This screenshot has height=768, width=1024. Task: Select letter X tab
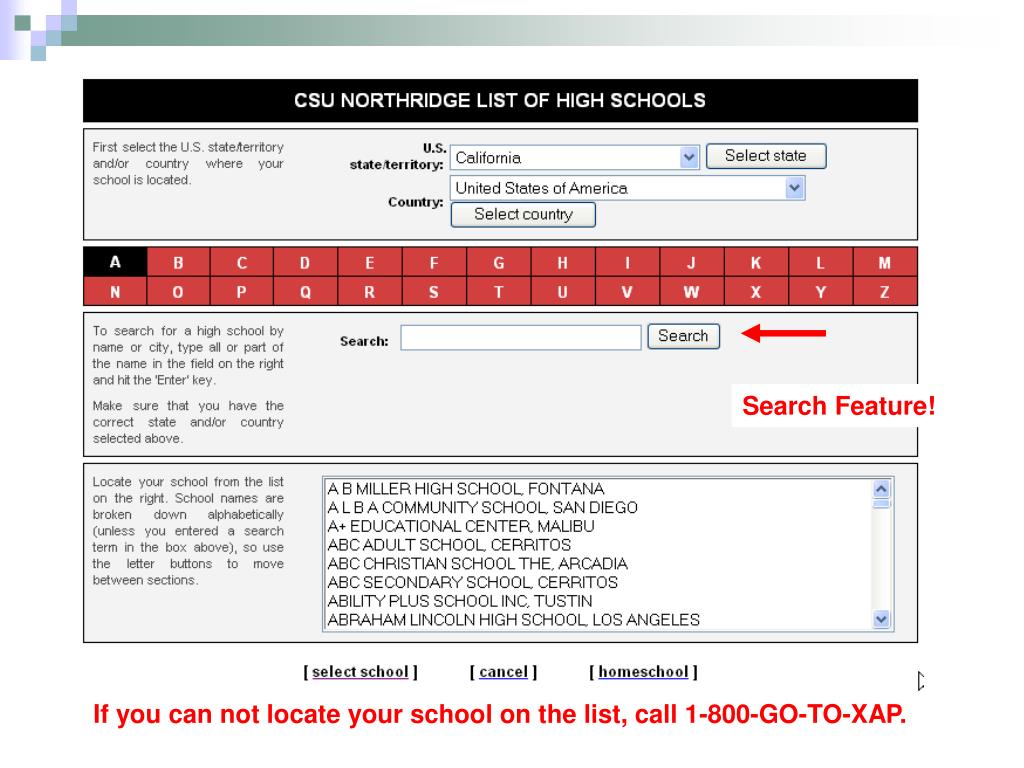756,291
